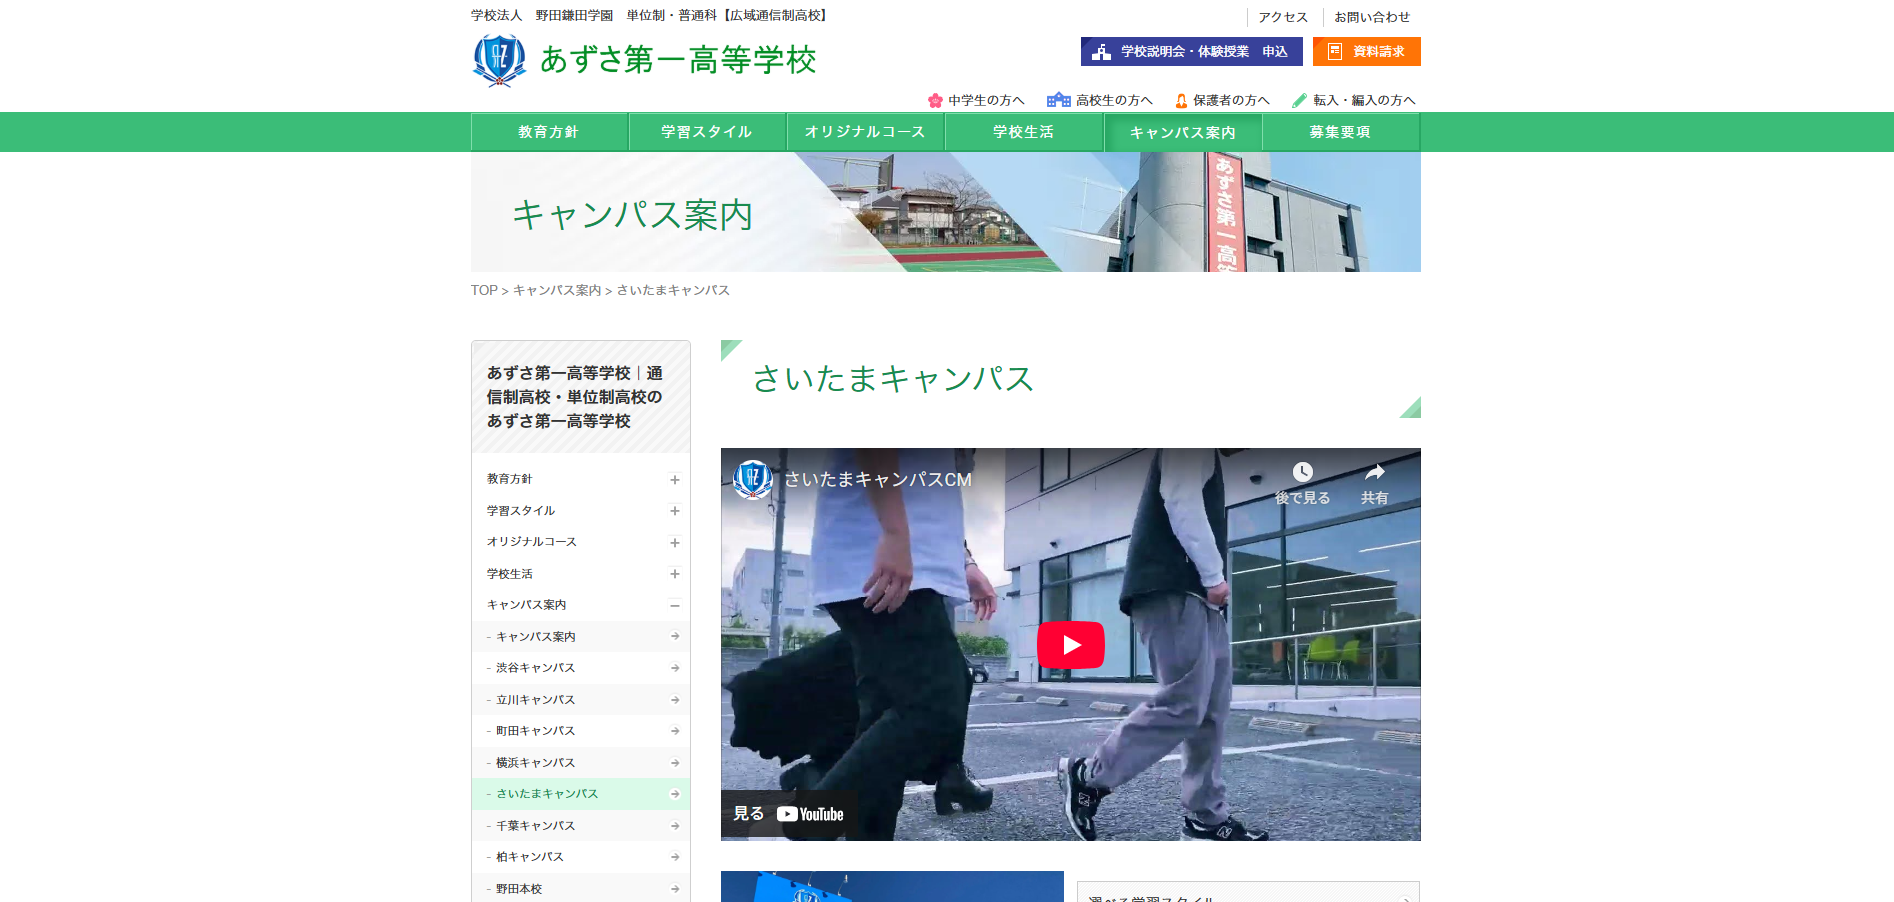Select the 募集要項 navigation tab
Viewport: 1894px width, 902px height.
(x=1341, y=132)
